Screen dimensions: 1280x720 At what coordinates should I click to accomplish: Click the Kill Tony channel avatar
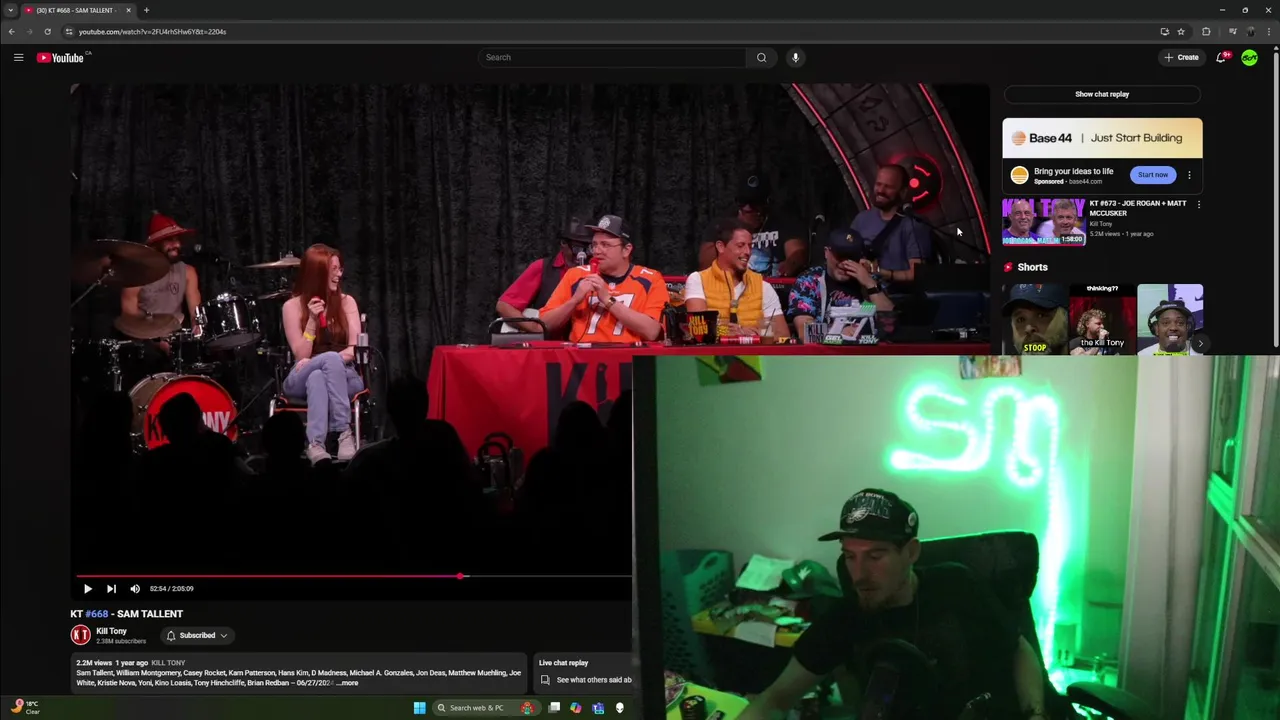(x=80, y=635)
